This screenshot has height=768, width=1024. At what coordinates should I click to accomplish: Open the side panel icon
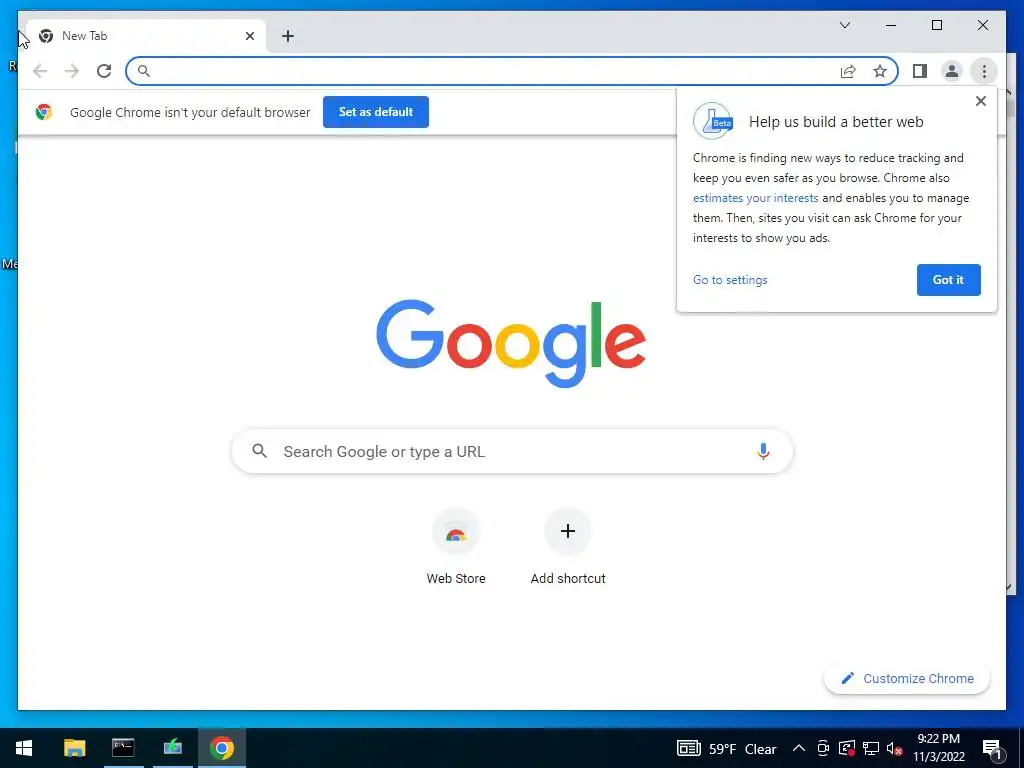[920, 71]
